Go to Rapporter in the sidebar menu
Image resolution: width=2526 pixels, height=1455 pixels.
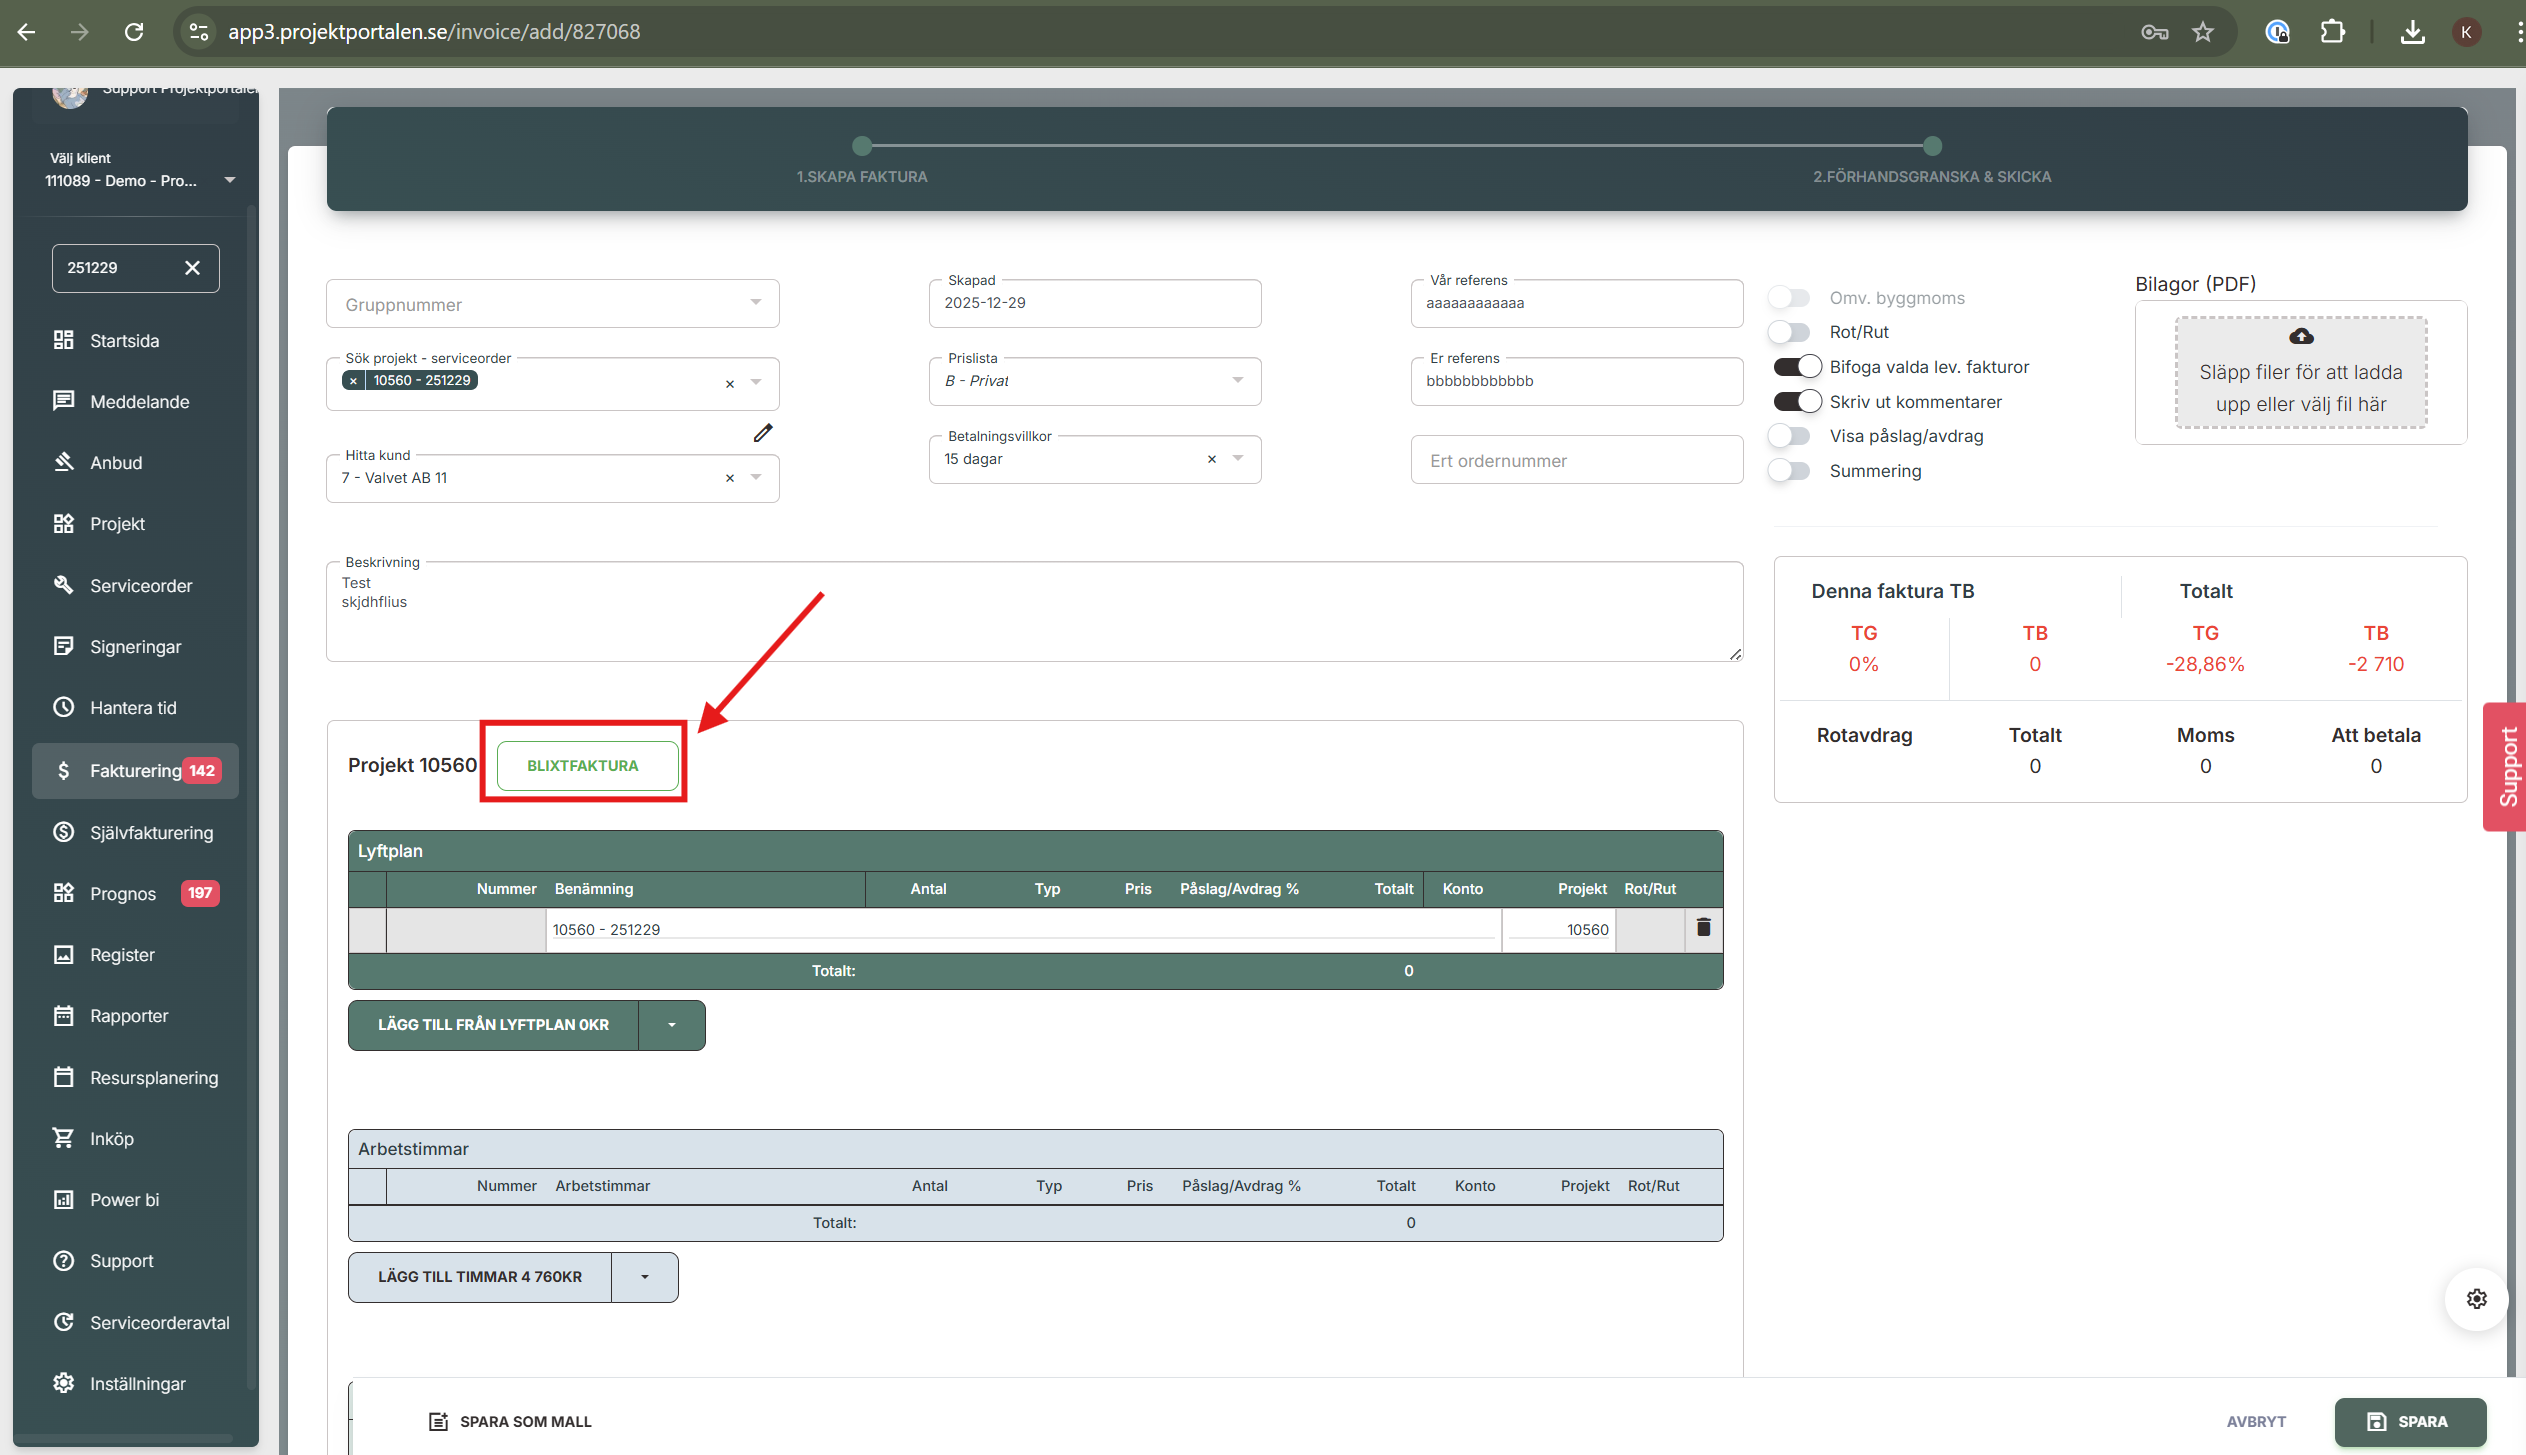(x=129, y=1016)
